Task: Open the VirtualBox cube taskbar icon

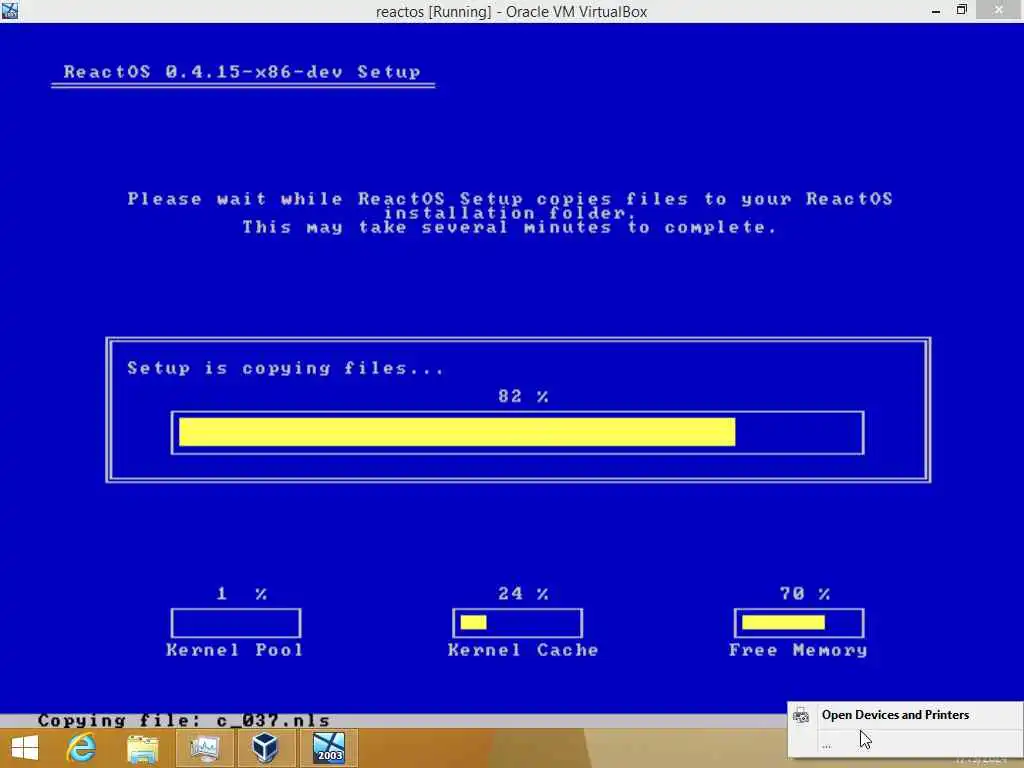Action: point(266,748)
